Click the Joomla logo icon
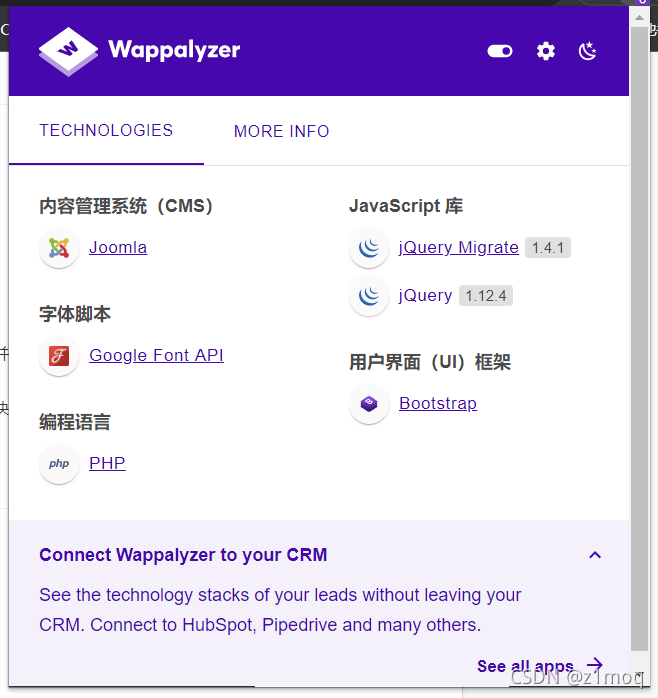658x698 pixels. (59, 248)
